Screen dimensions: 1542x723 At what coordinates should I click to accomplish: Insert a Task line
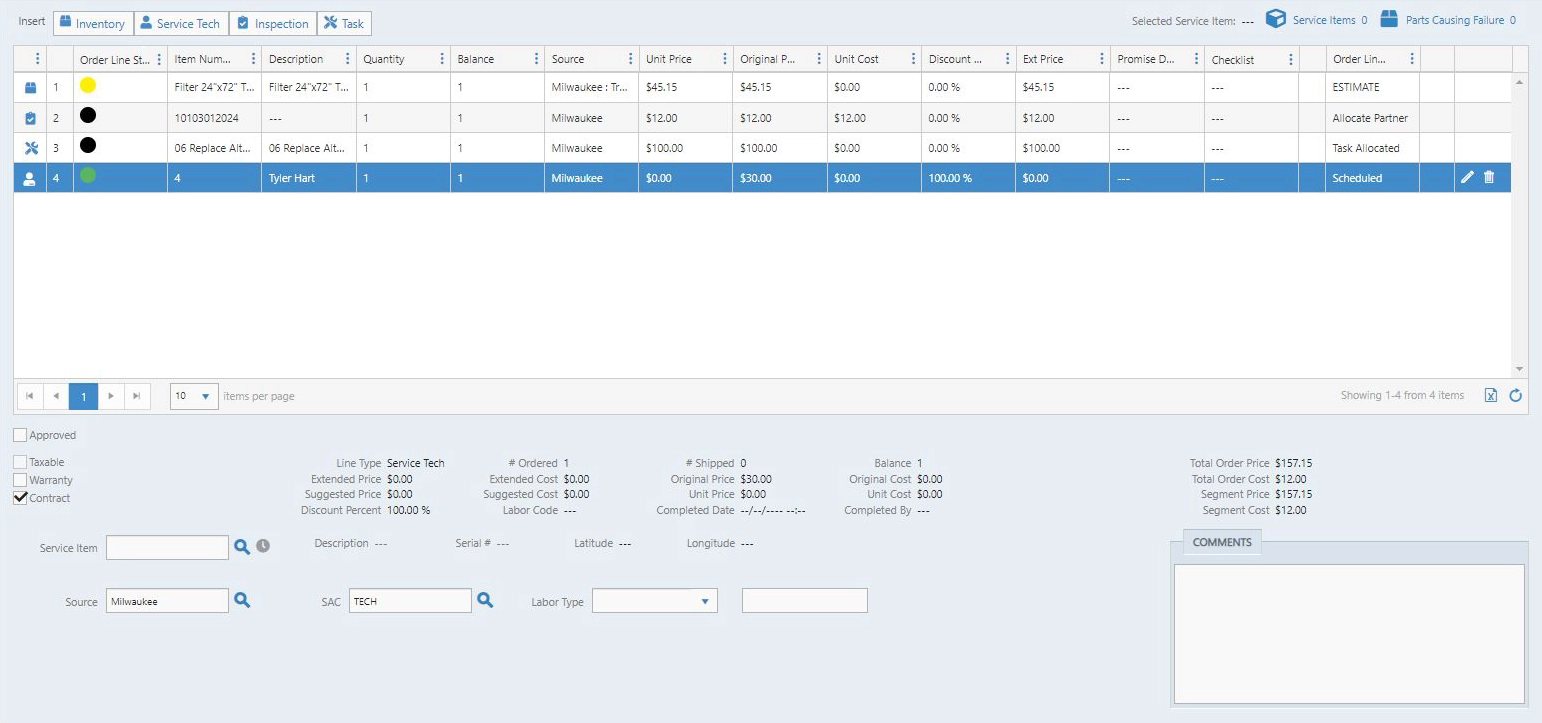[x=344, y=23]
